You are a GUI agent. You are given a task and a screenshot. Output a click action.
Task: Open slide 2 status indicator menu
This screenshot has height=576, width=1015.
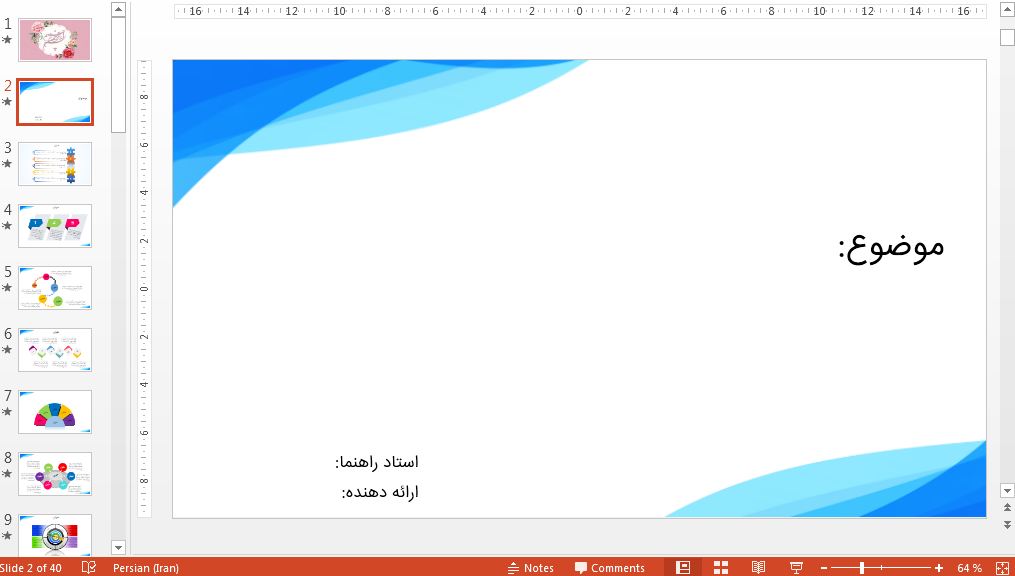8,101
